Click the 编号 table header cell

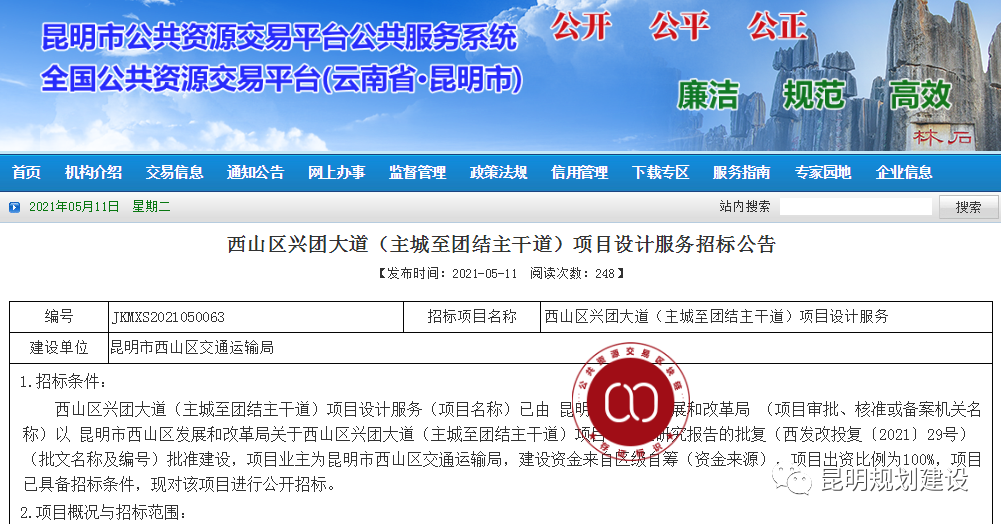pos(59,317)
